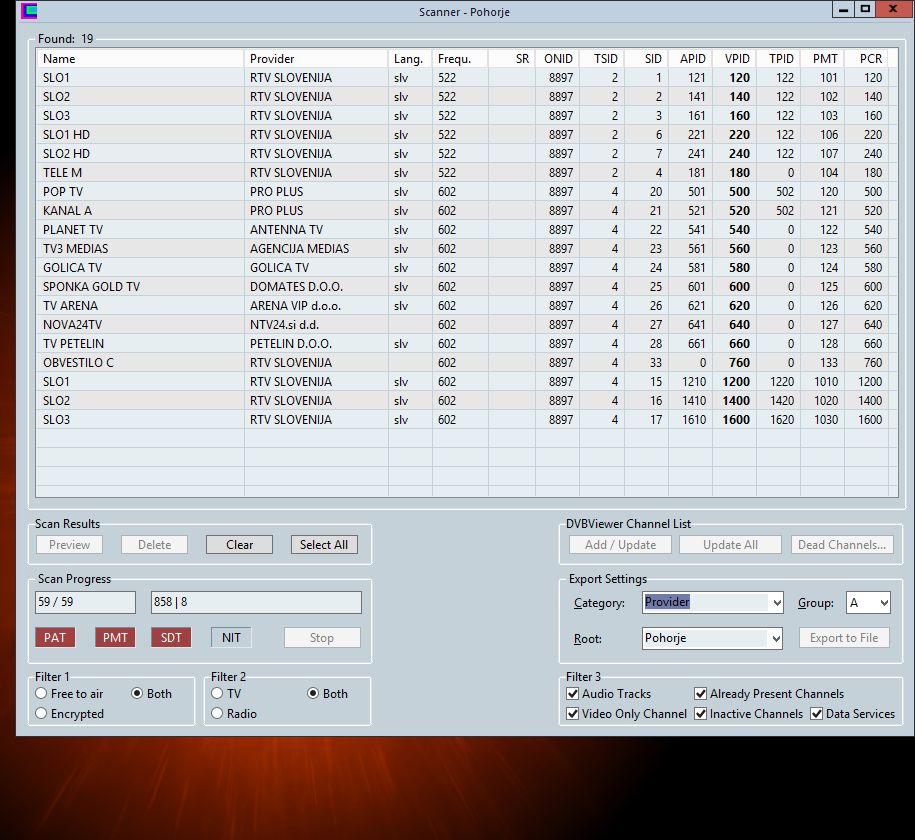Select the KANAL A channel row

[467, 211]
